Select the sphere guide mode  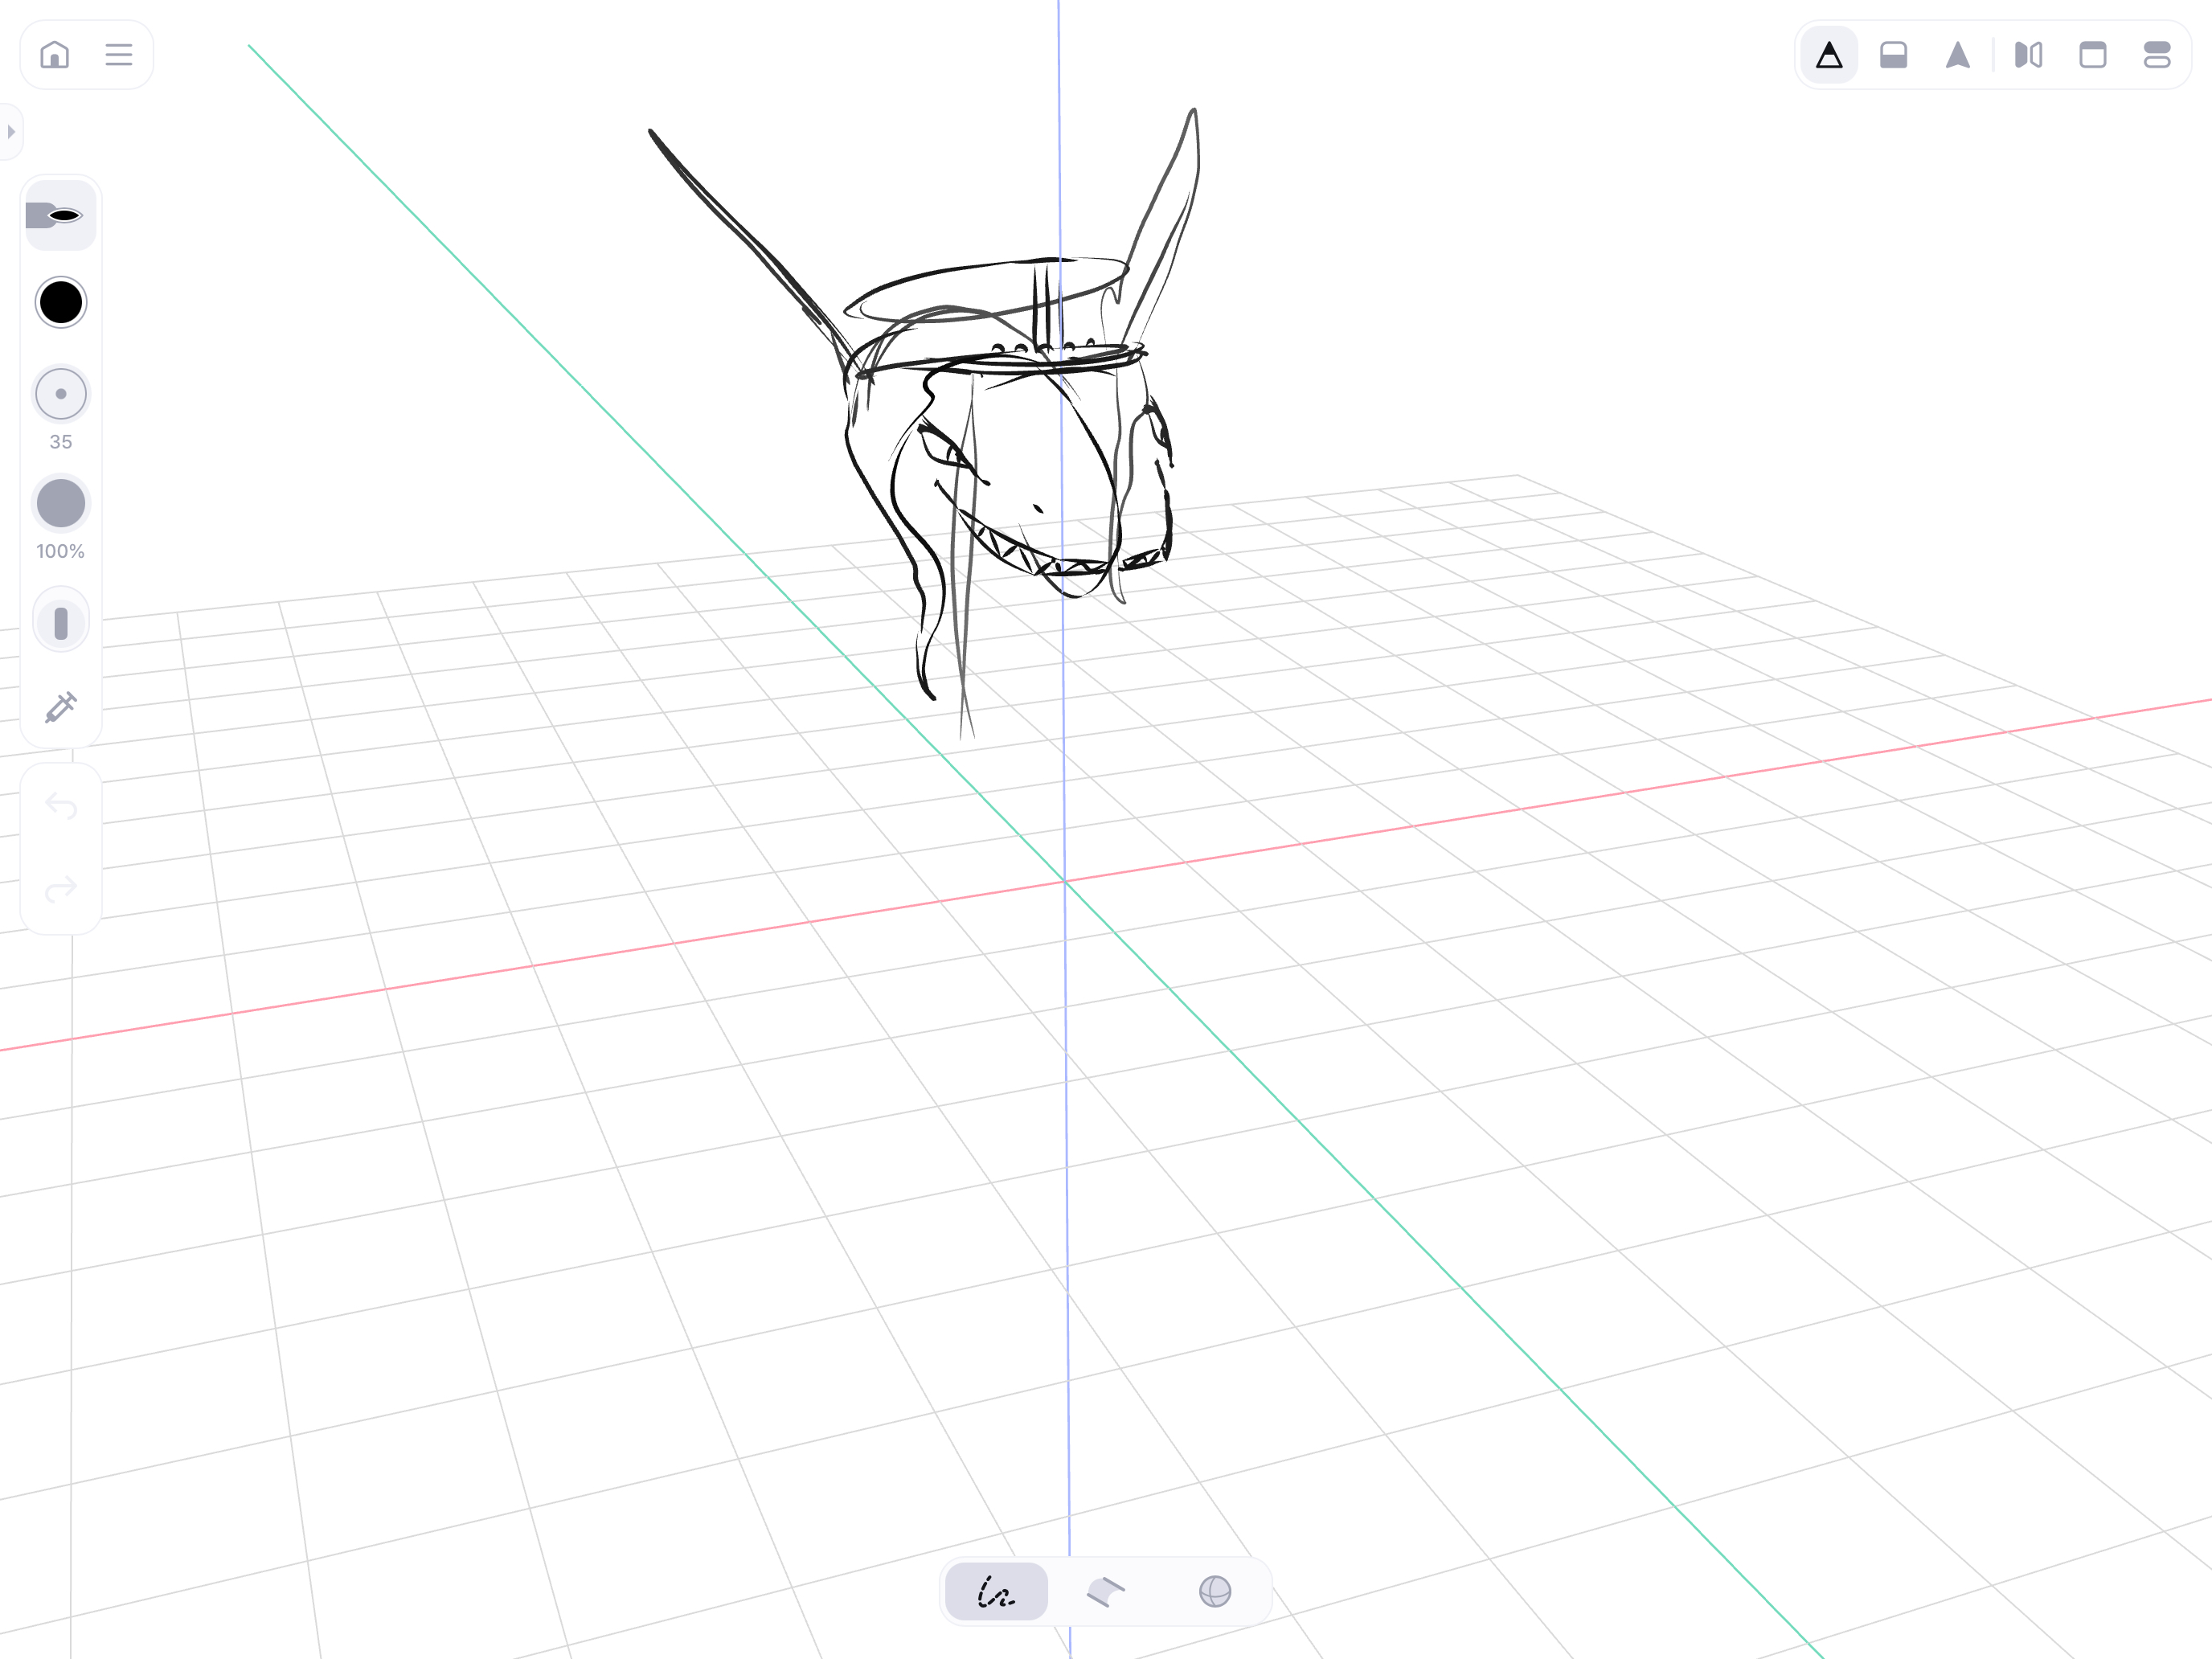(x=1214, y=1591)
